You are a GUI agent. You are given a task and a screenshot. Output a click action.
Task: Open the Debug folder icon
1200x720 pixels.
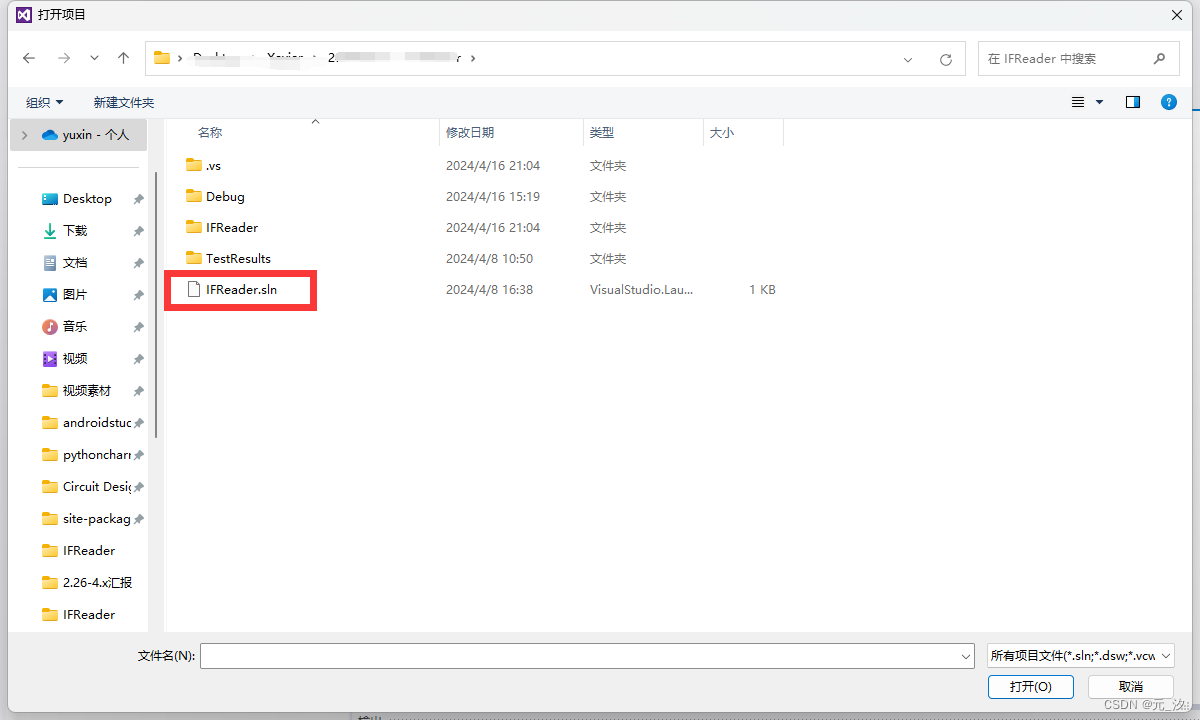[191, 196]
